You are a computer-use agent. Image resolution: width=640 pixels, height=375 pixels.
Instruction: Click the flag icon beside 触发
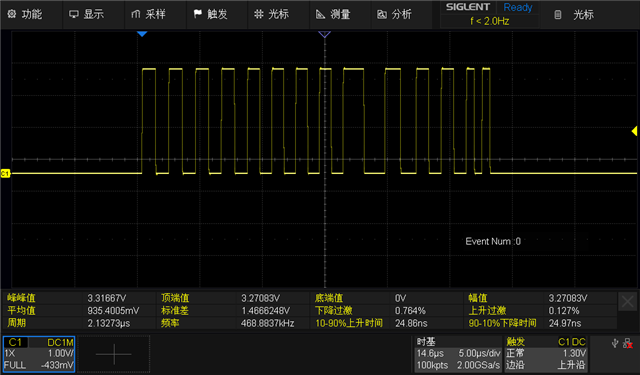(198, 14)
